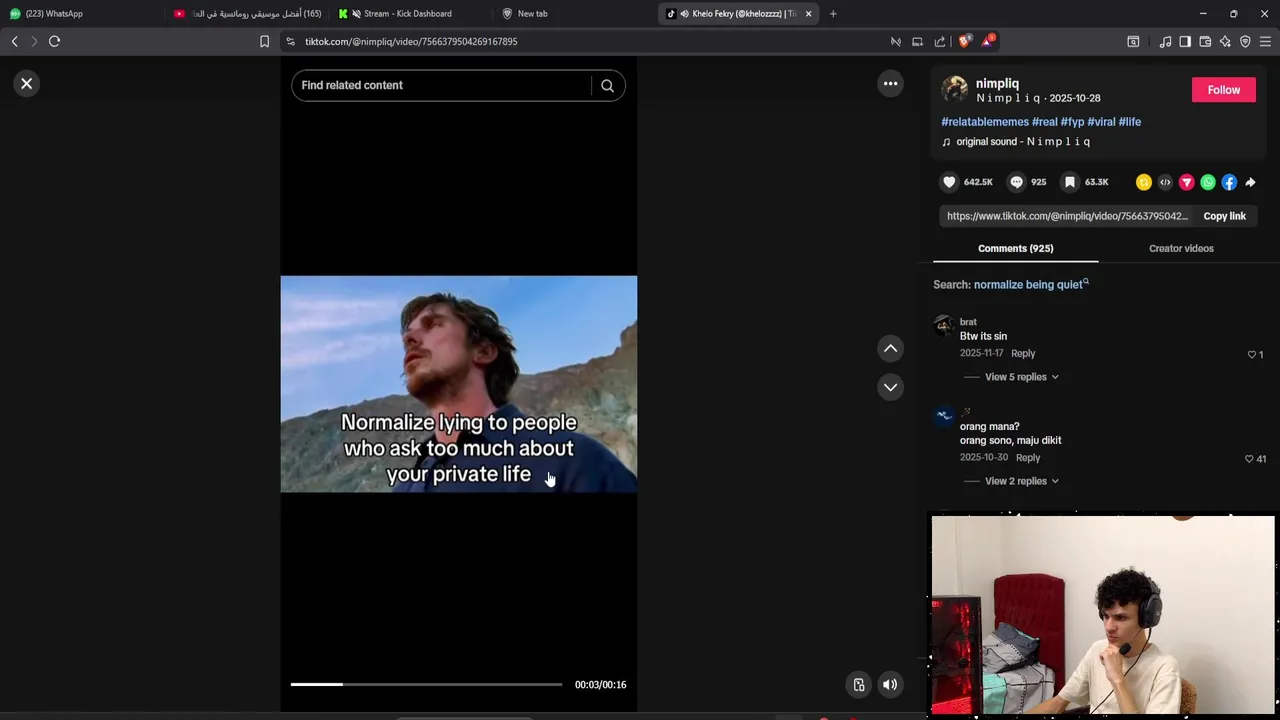
Task: Like the 'orang mana?' comment
Action: tap(1249, 459)
